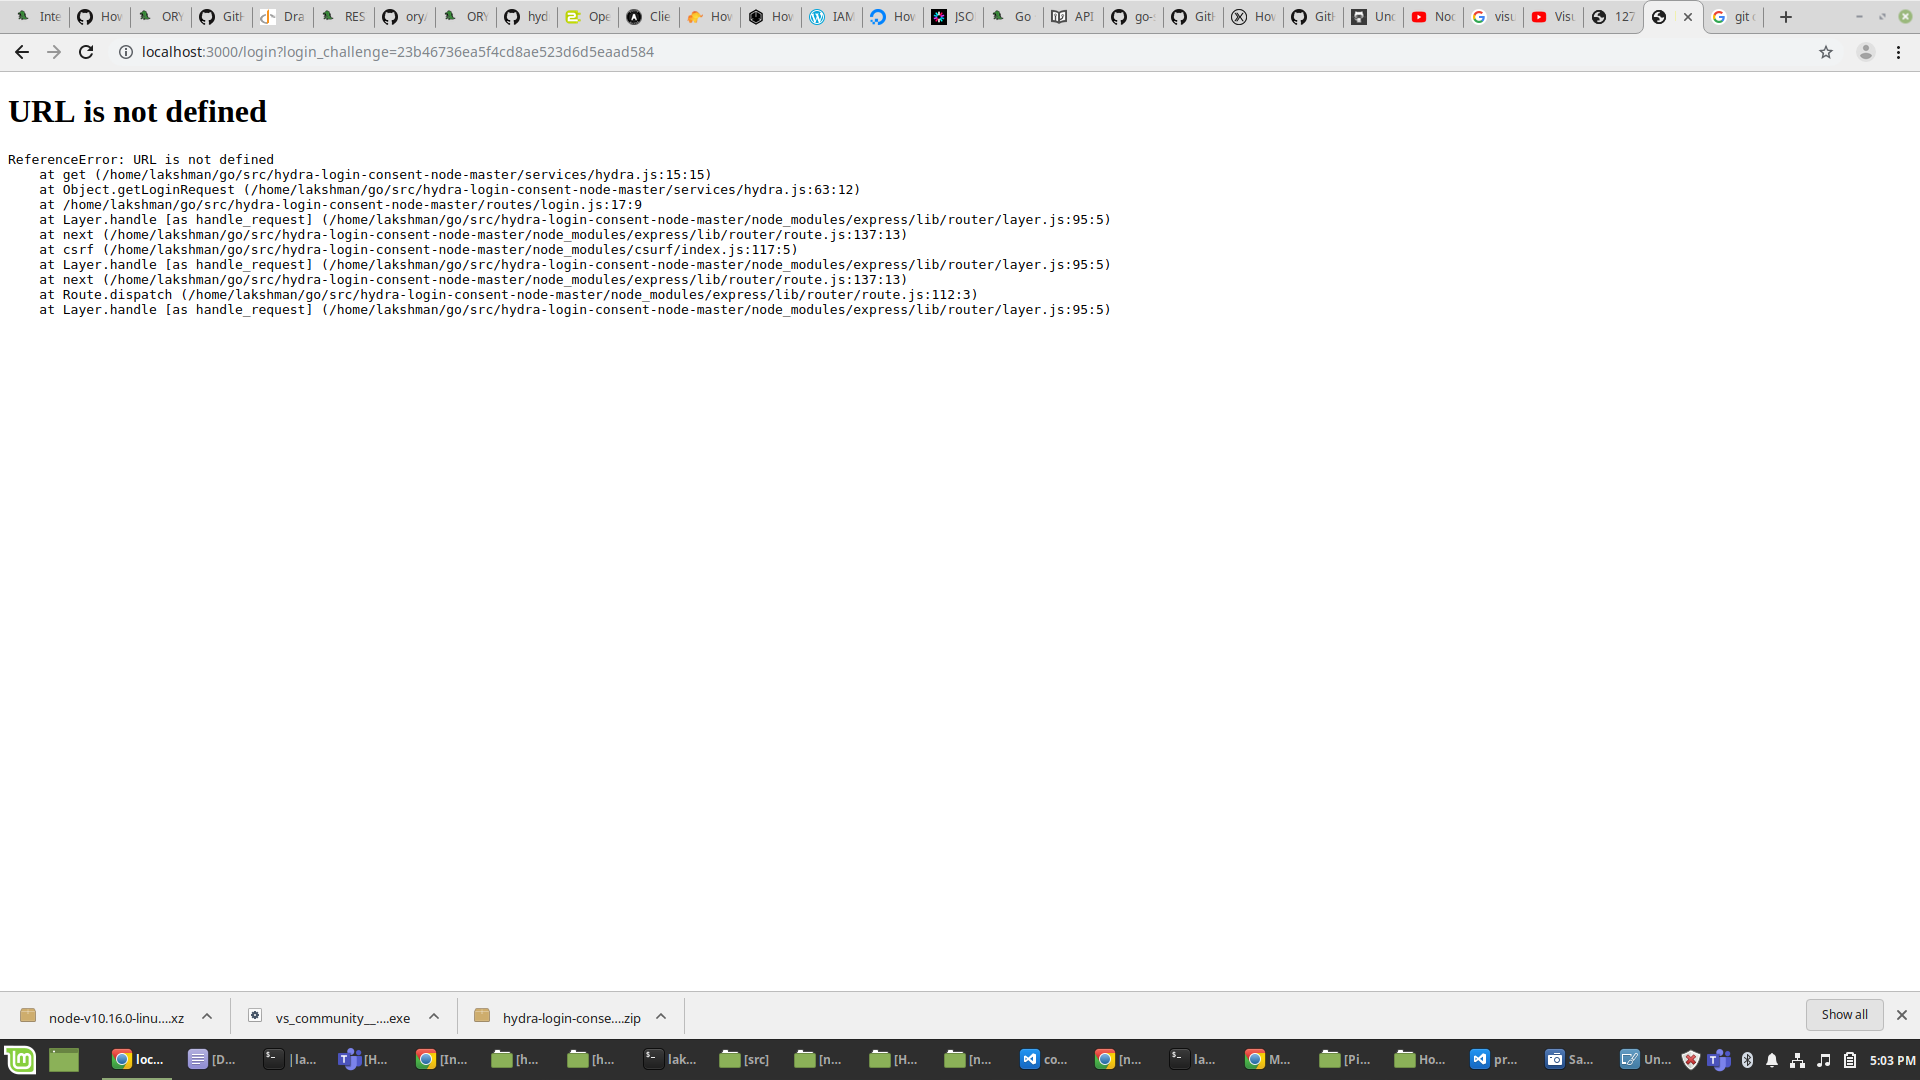The width and height of the screenshot is (1920, 1080).
Task: Expand options for hydra-login-conse zip download
Action: click(x=661, y=1016)
